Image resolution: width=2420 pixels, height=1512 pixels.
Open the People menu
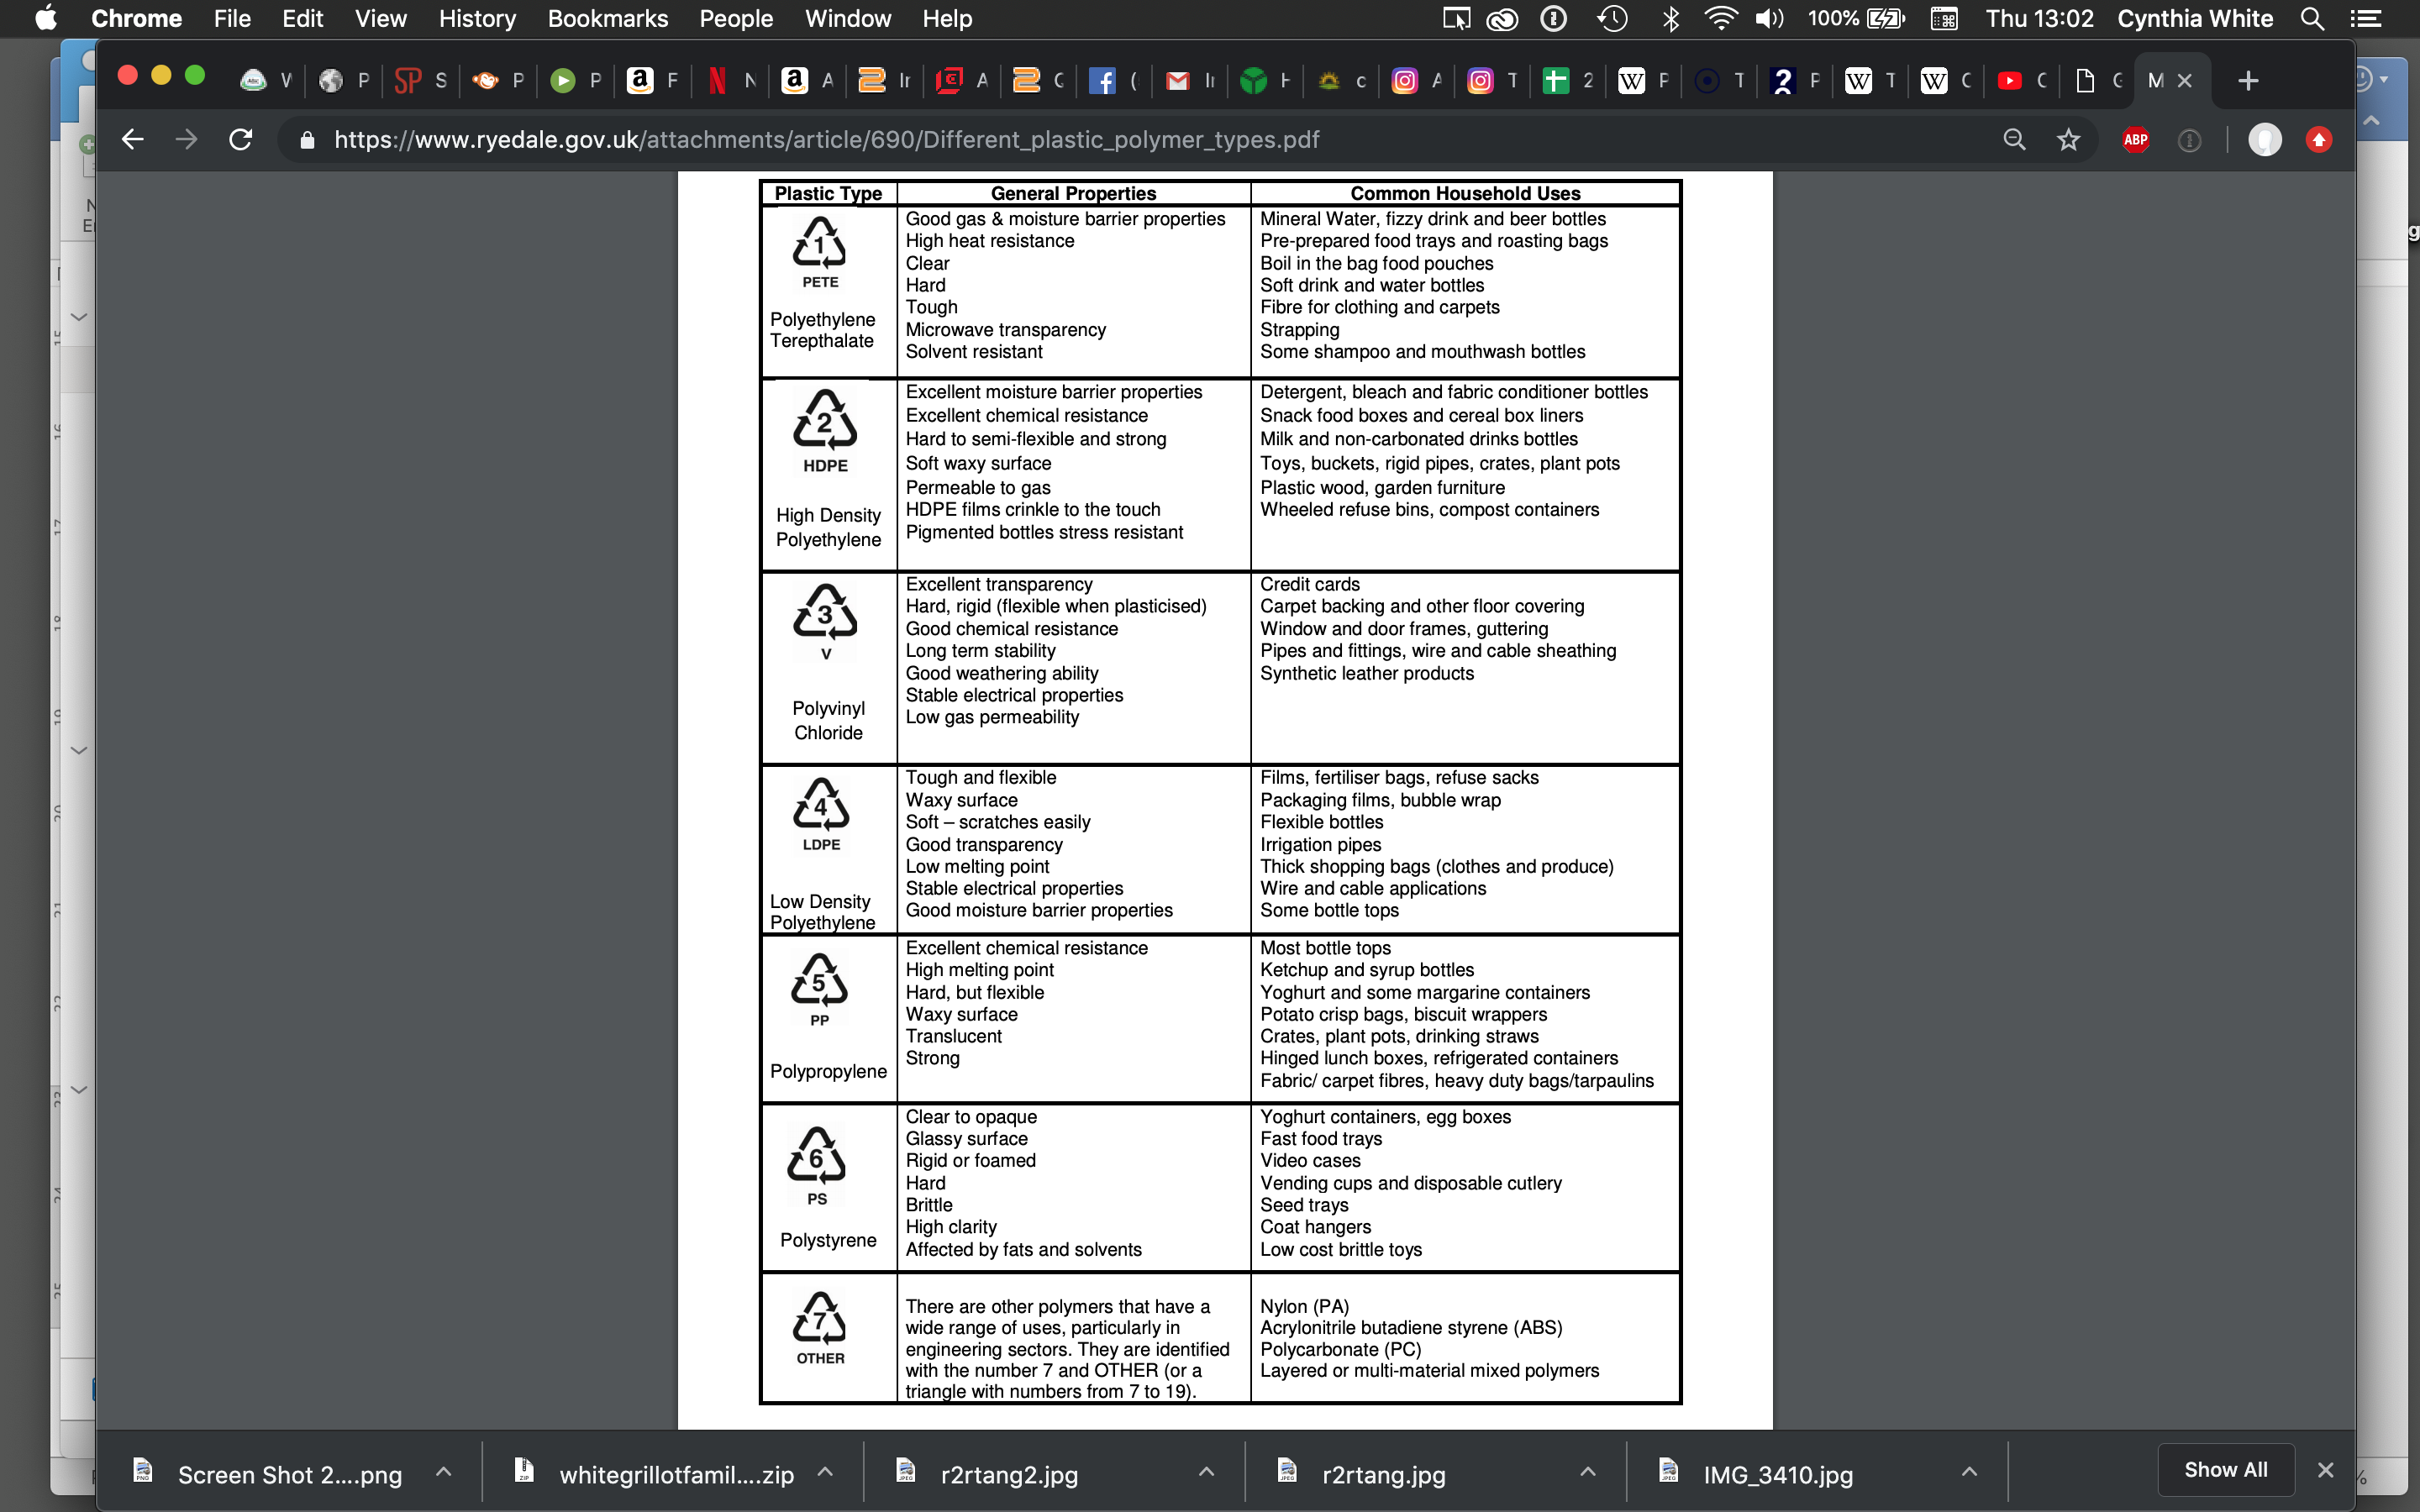click(736, 18)
